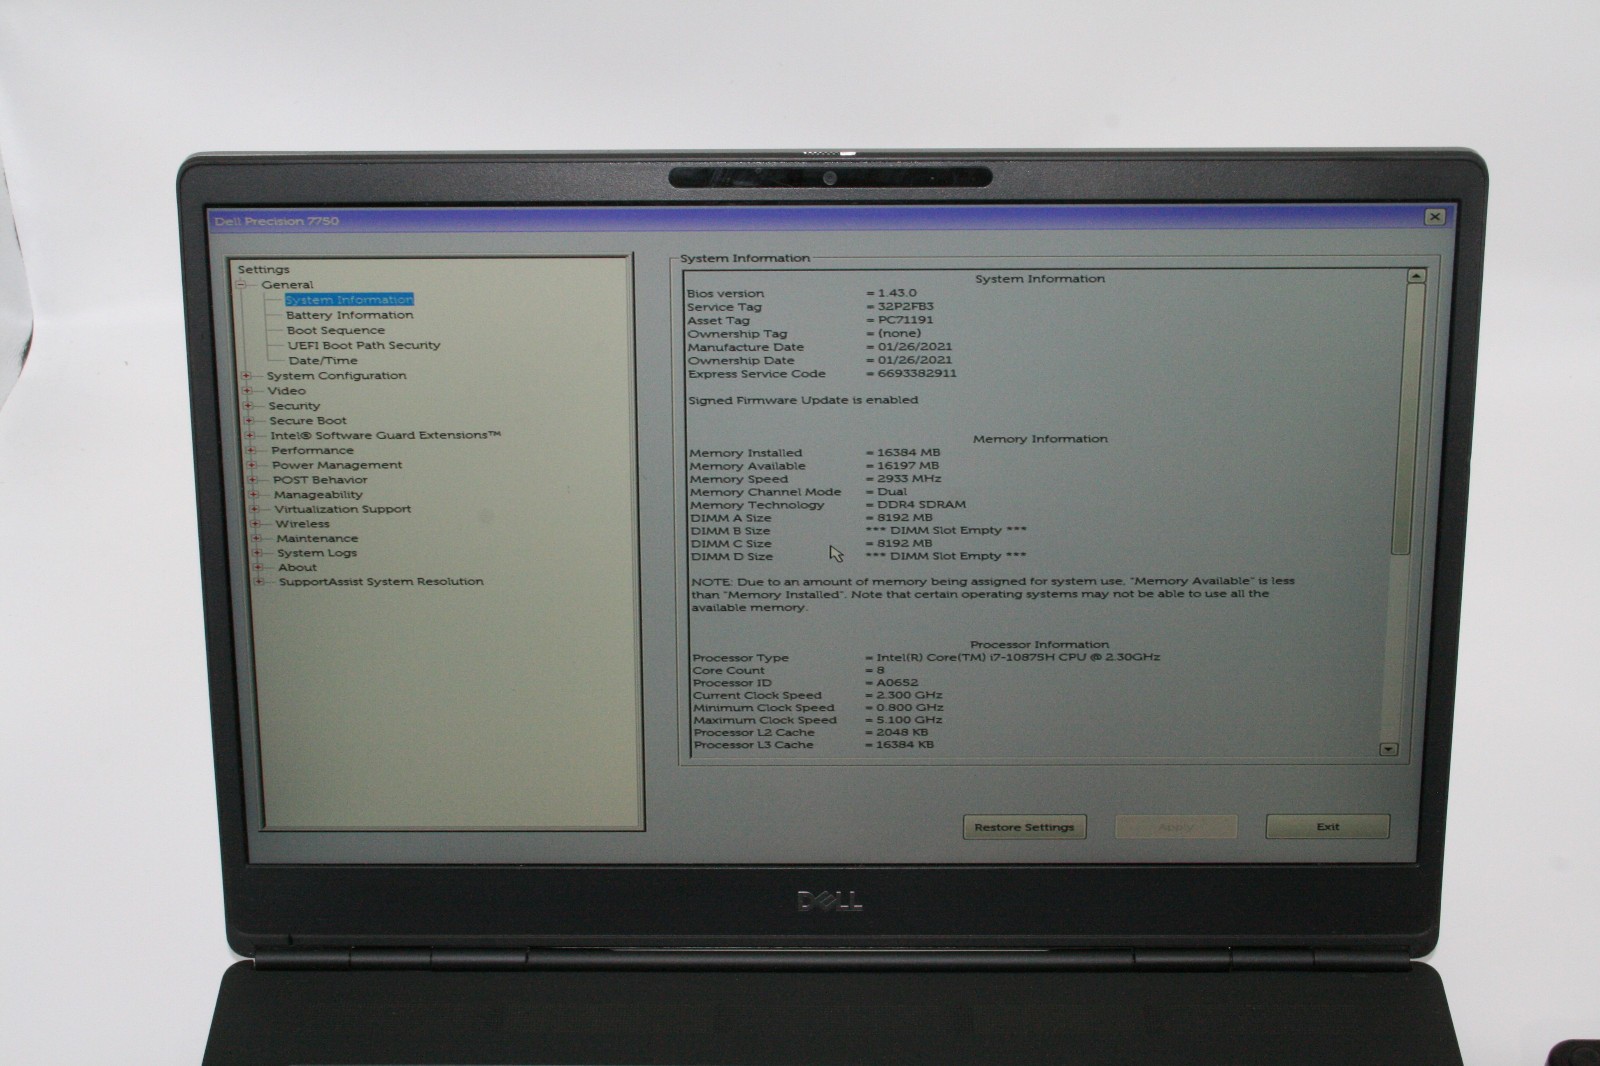Click the Exit button
This screenshot has width=1600, height=1066.
coord(1327,827)
